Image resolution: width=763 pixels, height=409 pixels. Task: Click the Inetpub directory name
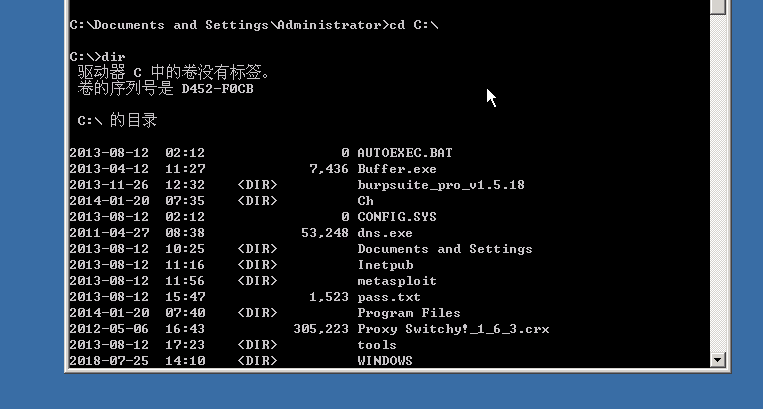[x=385, y=265]
